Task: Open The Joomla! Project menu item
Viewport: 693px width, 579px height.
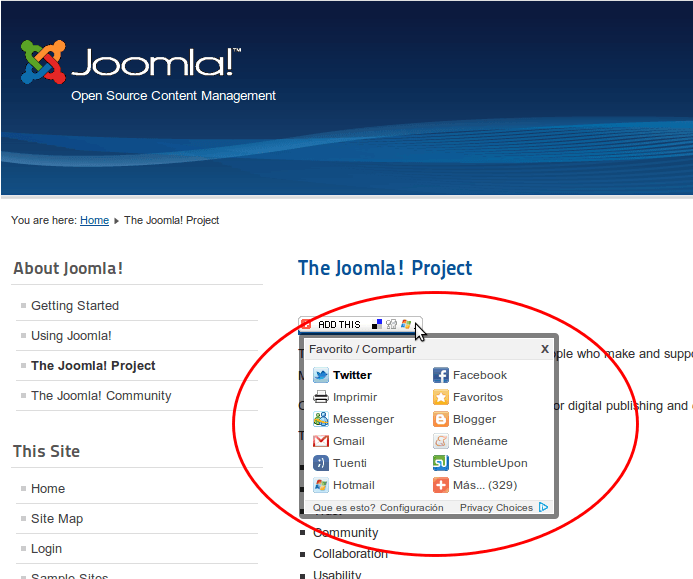Action: click(x=93, y=366)
